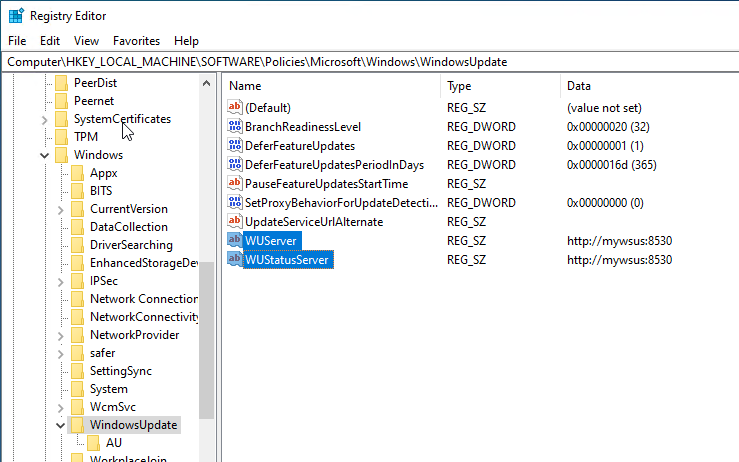Expand the CurrentVersion key
This screenshot has height=462, width=739.
60,210
